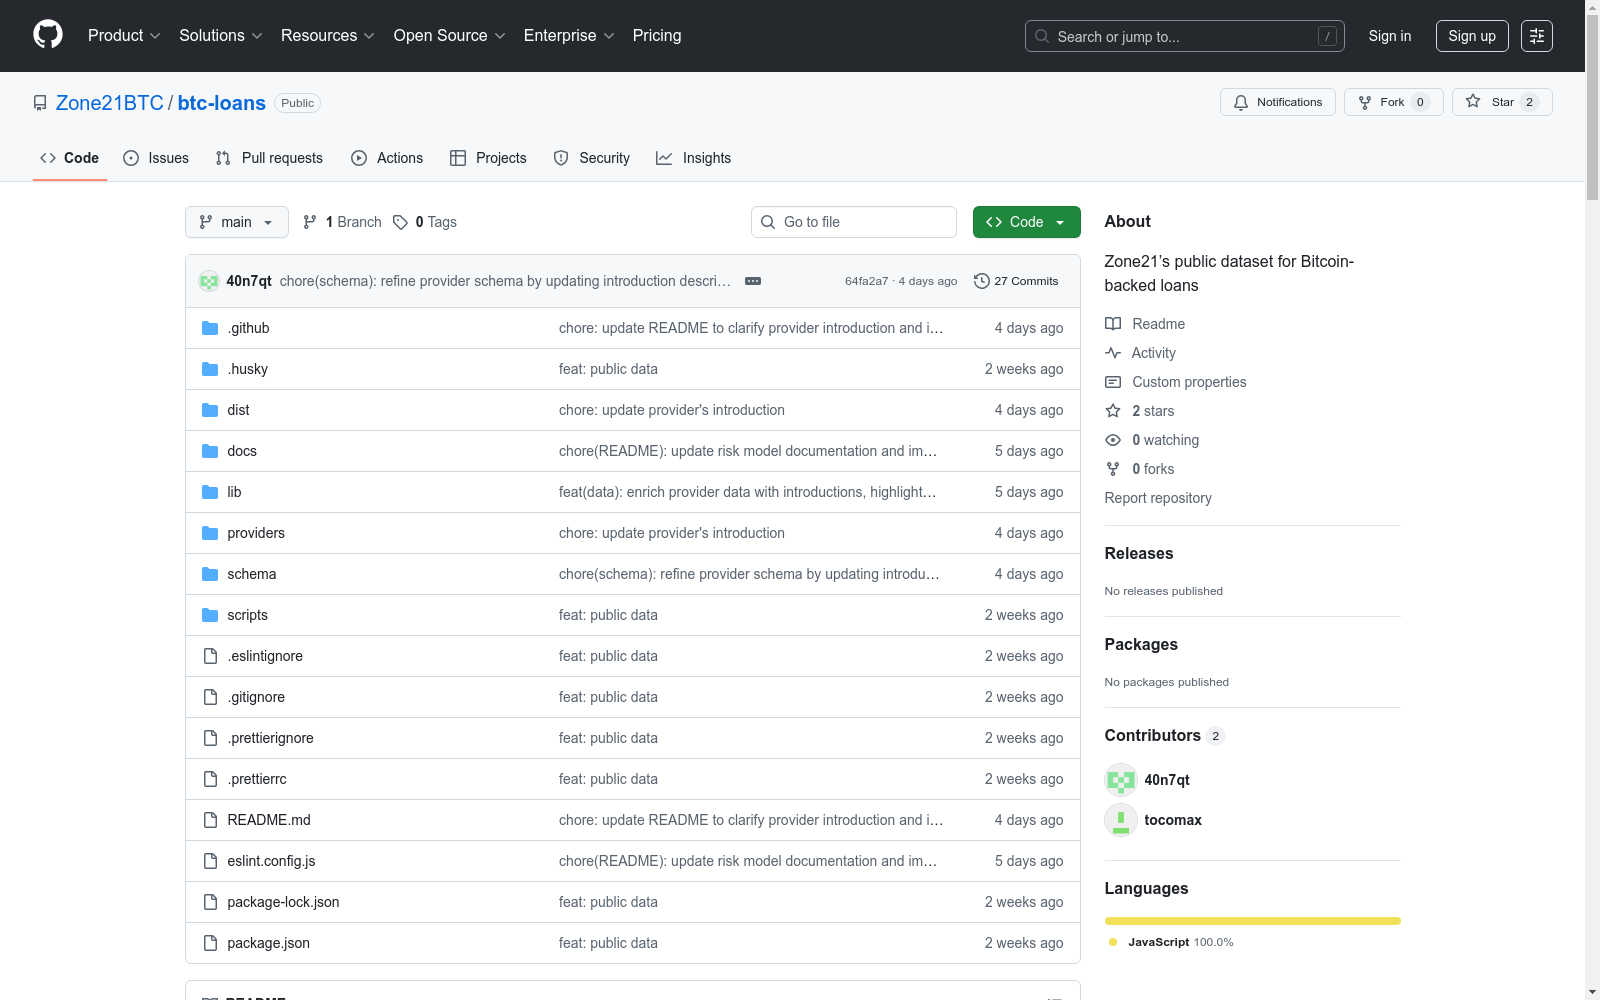Expand the Open Source menu
1600x1000 pixels.
point(450,36)
